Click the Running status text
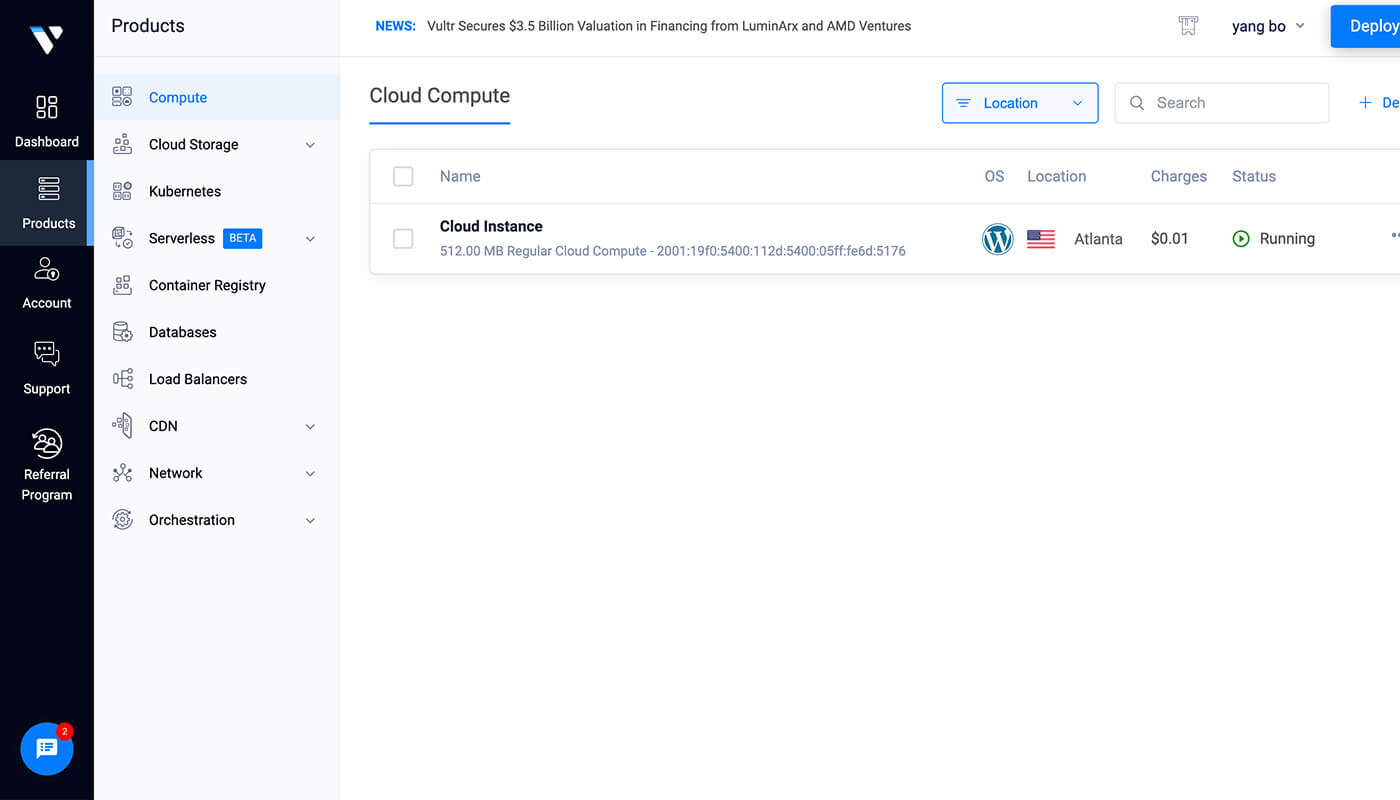This screenshot has width=1400, height=800. point(1287,239)
